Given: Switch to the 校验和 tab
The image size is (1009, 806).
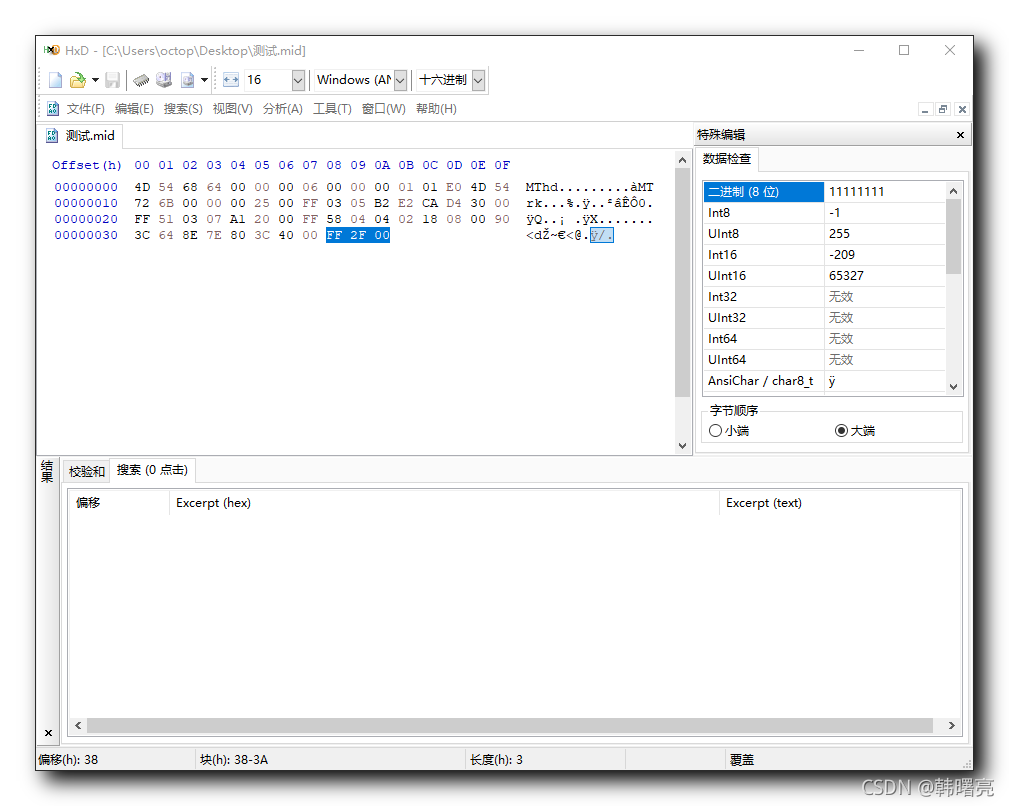Looking at the screenshot, I should pos(86,472).
